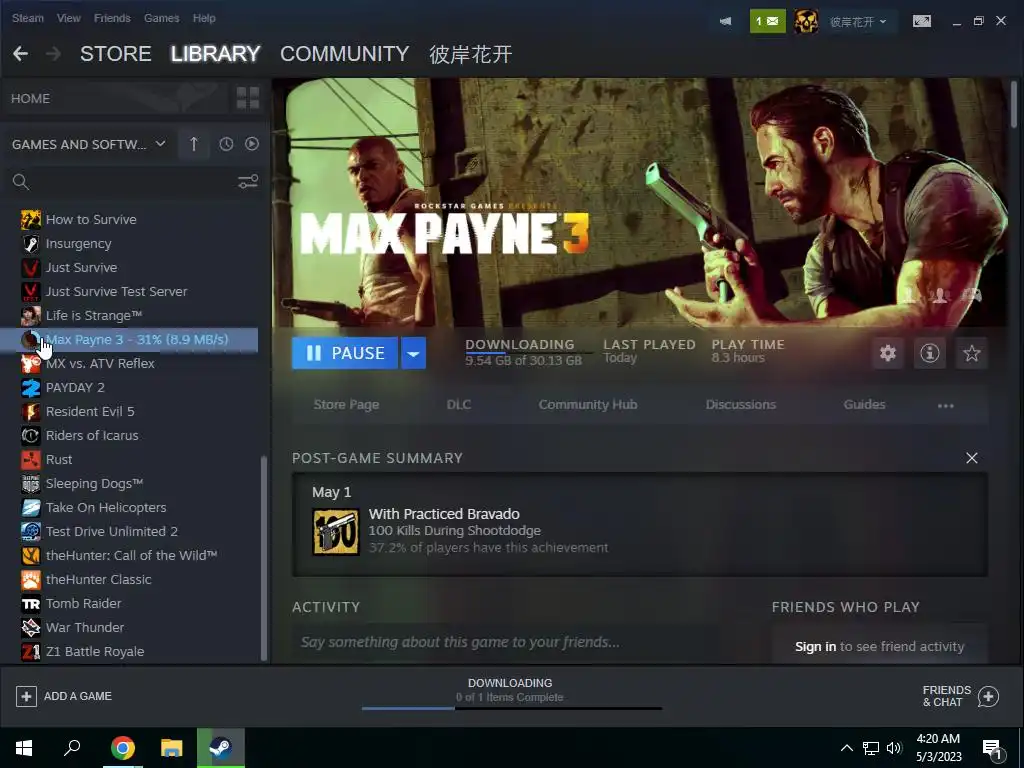Toggle ready-to-play filter icon
Viewport: 1024px width, 768px height.
251,144
